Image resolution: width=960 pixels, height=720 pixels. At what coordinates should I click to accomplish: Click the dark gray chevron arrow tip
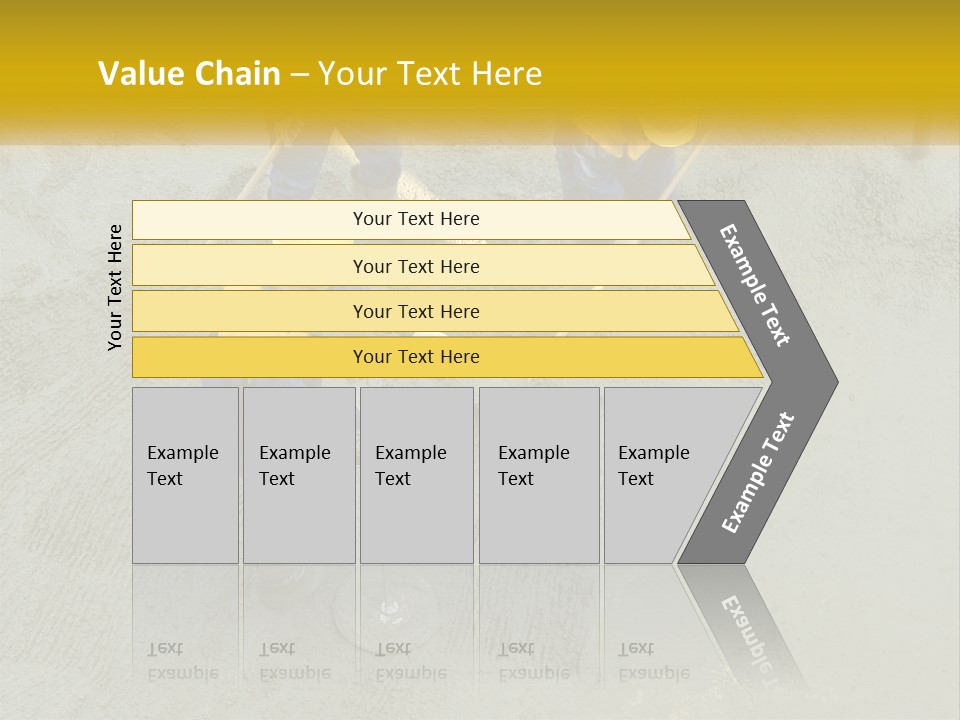point(820,381)
